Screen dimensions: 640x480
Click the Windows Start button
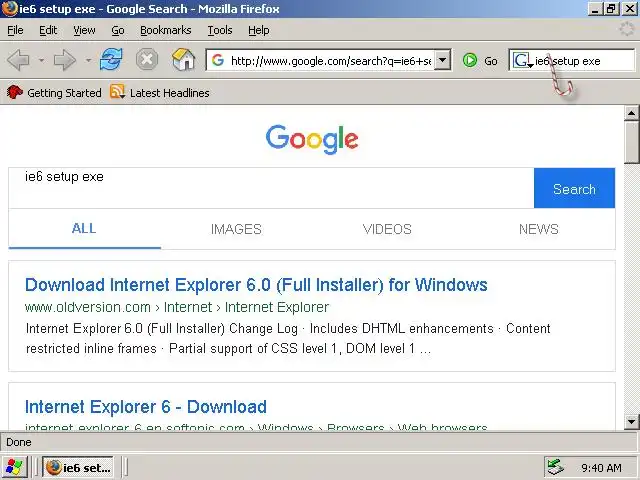pos(14,467)
